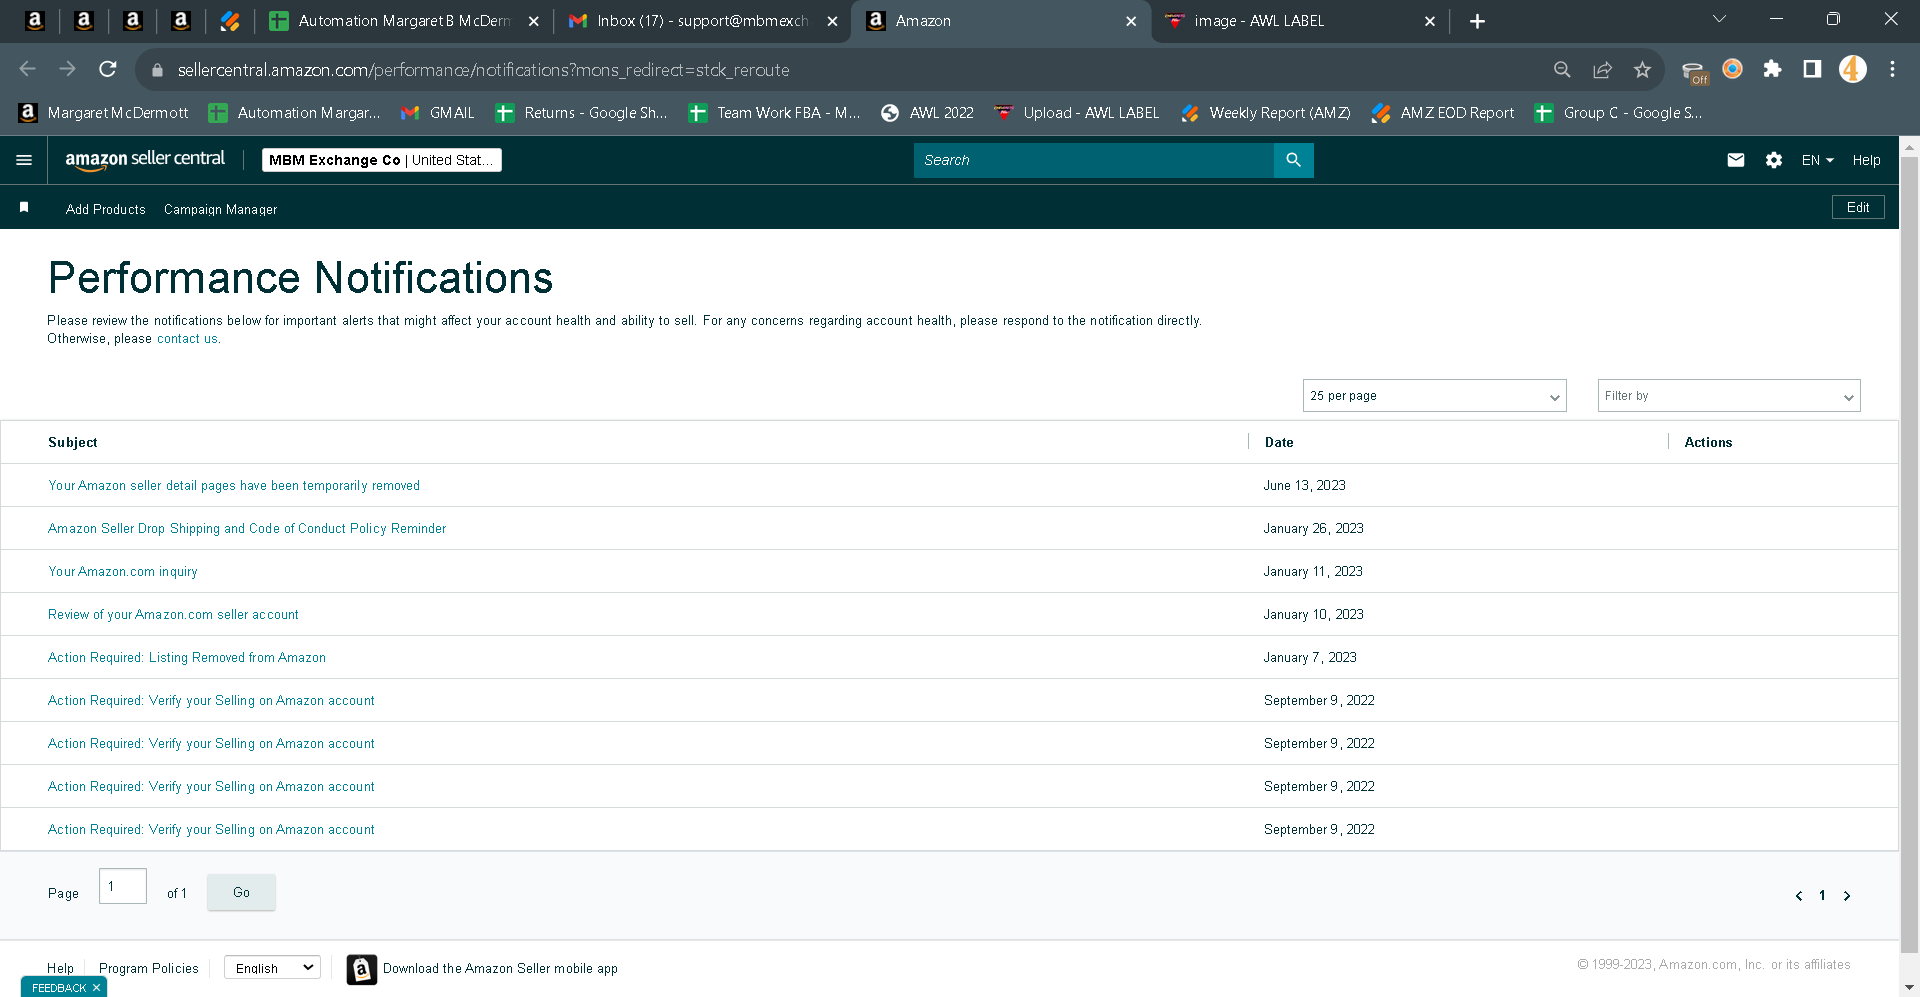Click the Seller Central Search field
The height and width of the screenshot is (997, 1920).
(1094, 160)
